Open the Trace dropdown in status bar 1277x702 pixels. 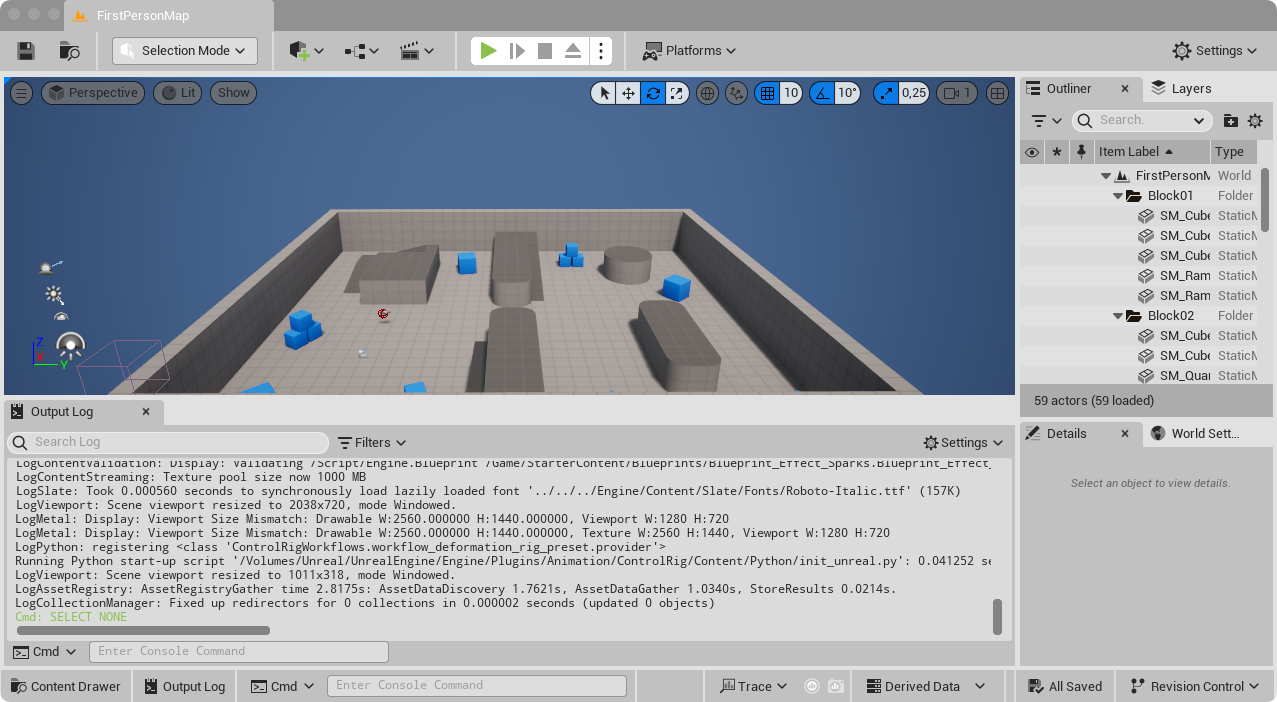[753, 686]
